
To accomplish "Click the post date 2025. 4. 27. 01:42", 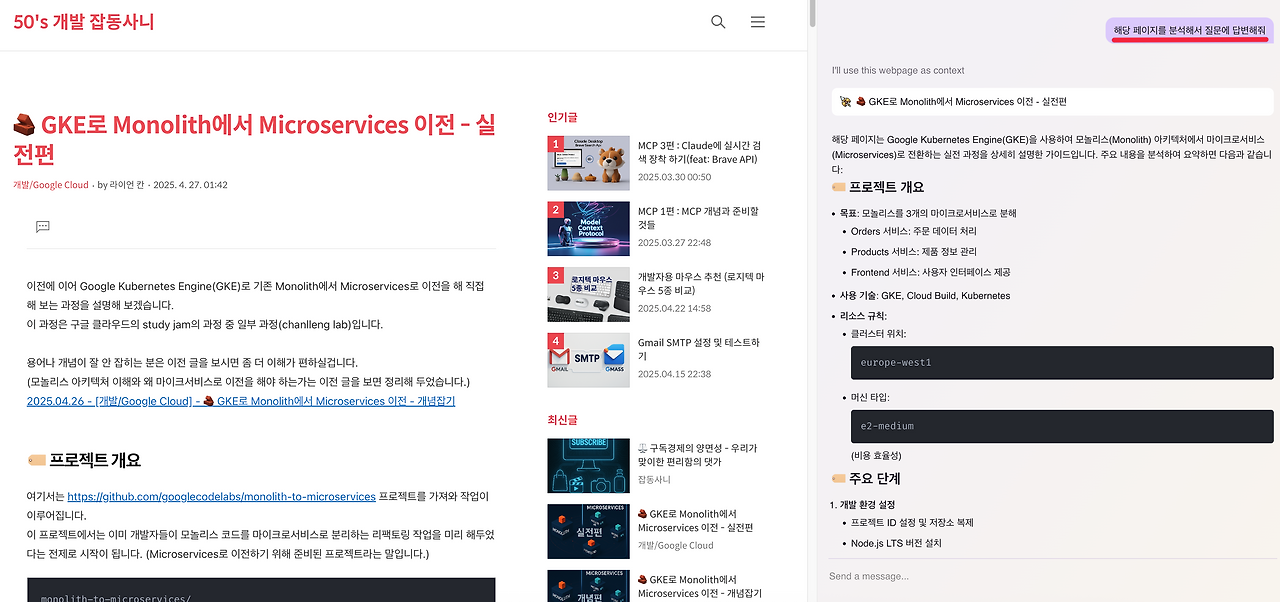I will pos(190,185).
